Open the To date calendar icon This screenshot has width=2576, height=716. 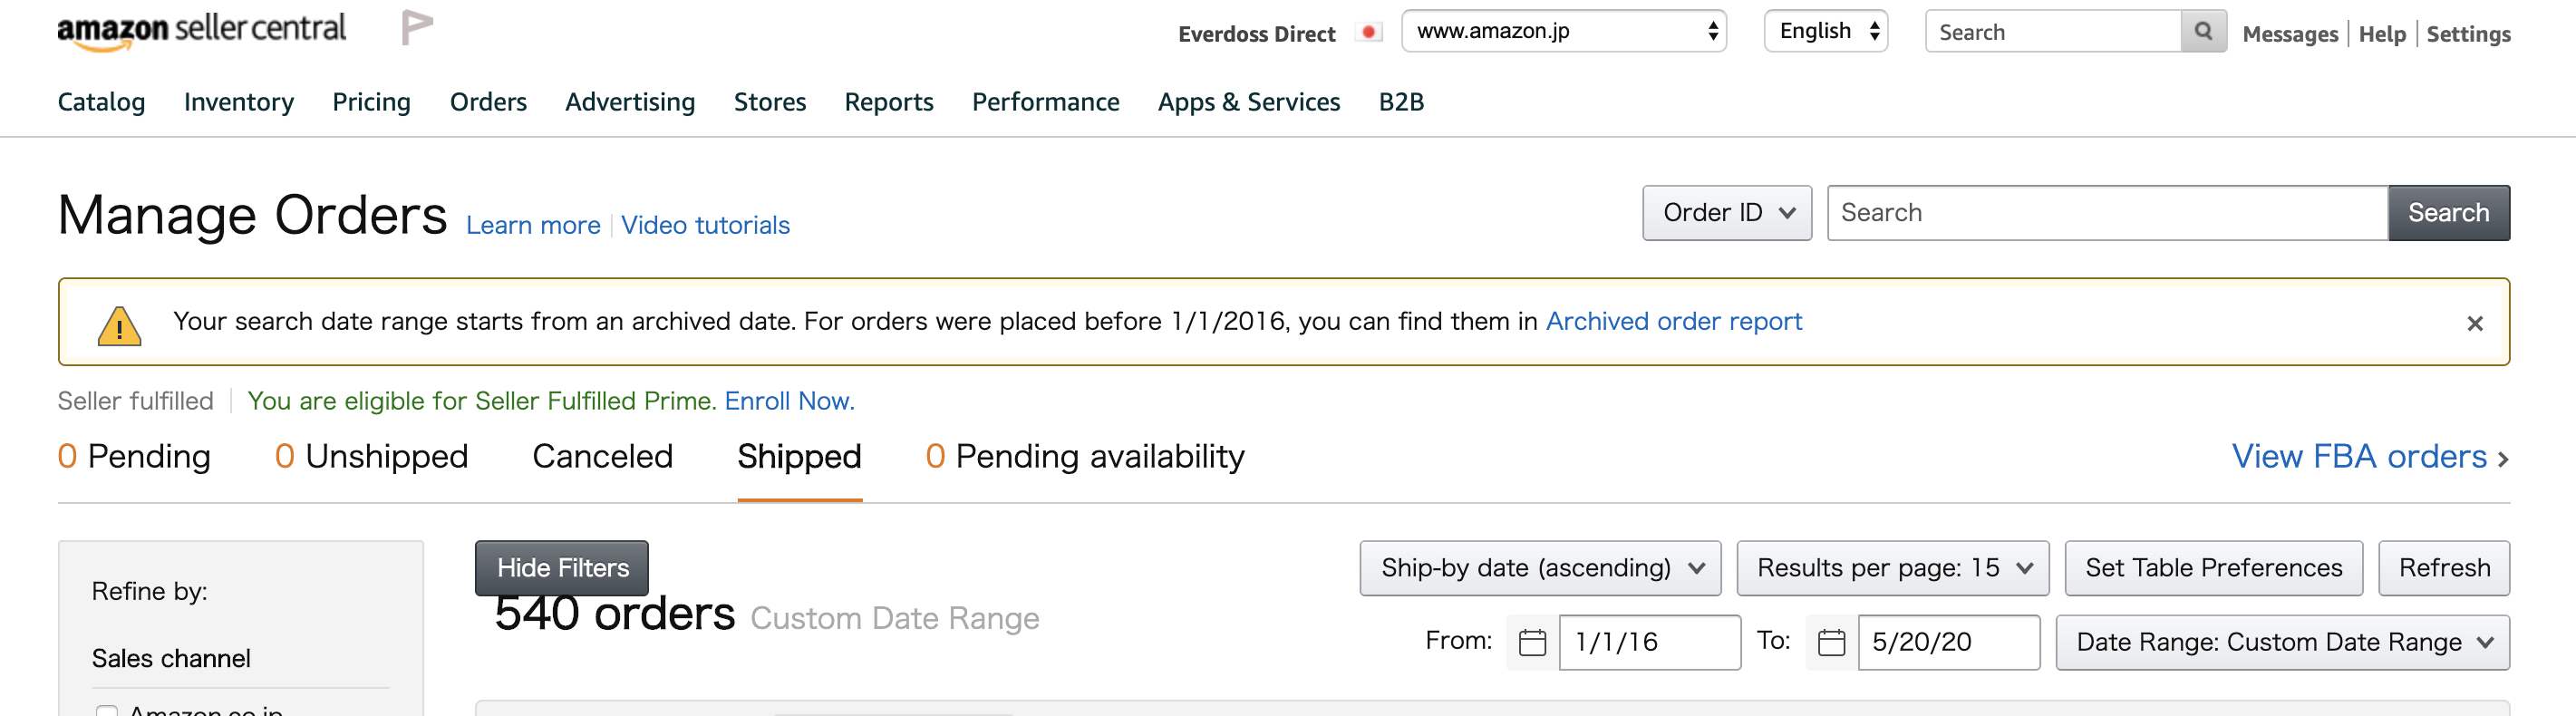point(1831,642)
